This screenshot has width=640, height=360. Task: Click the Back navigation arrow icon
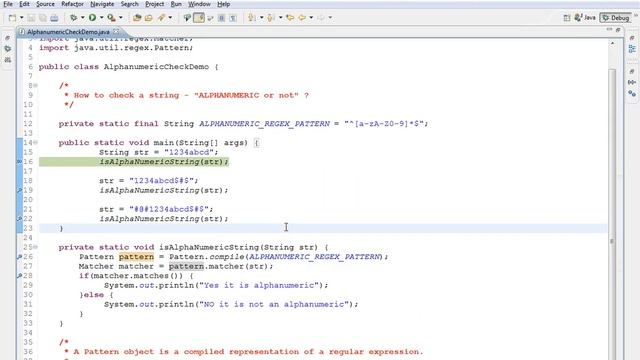[x=302, y=18]
